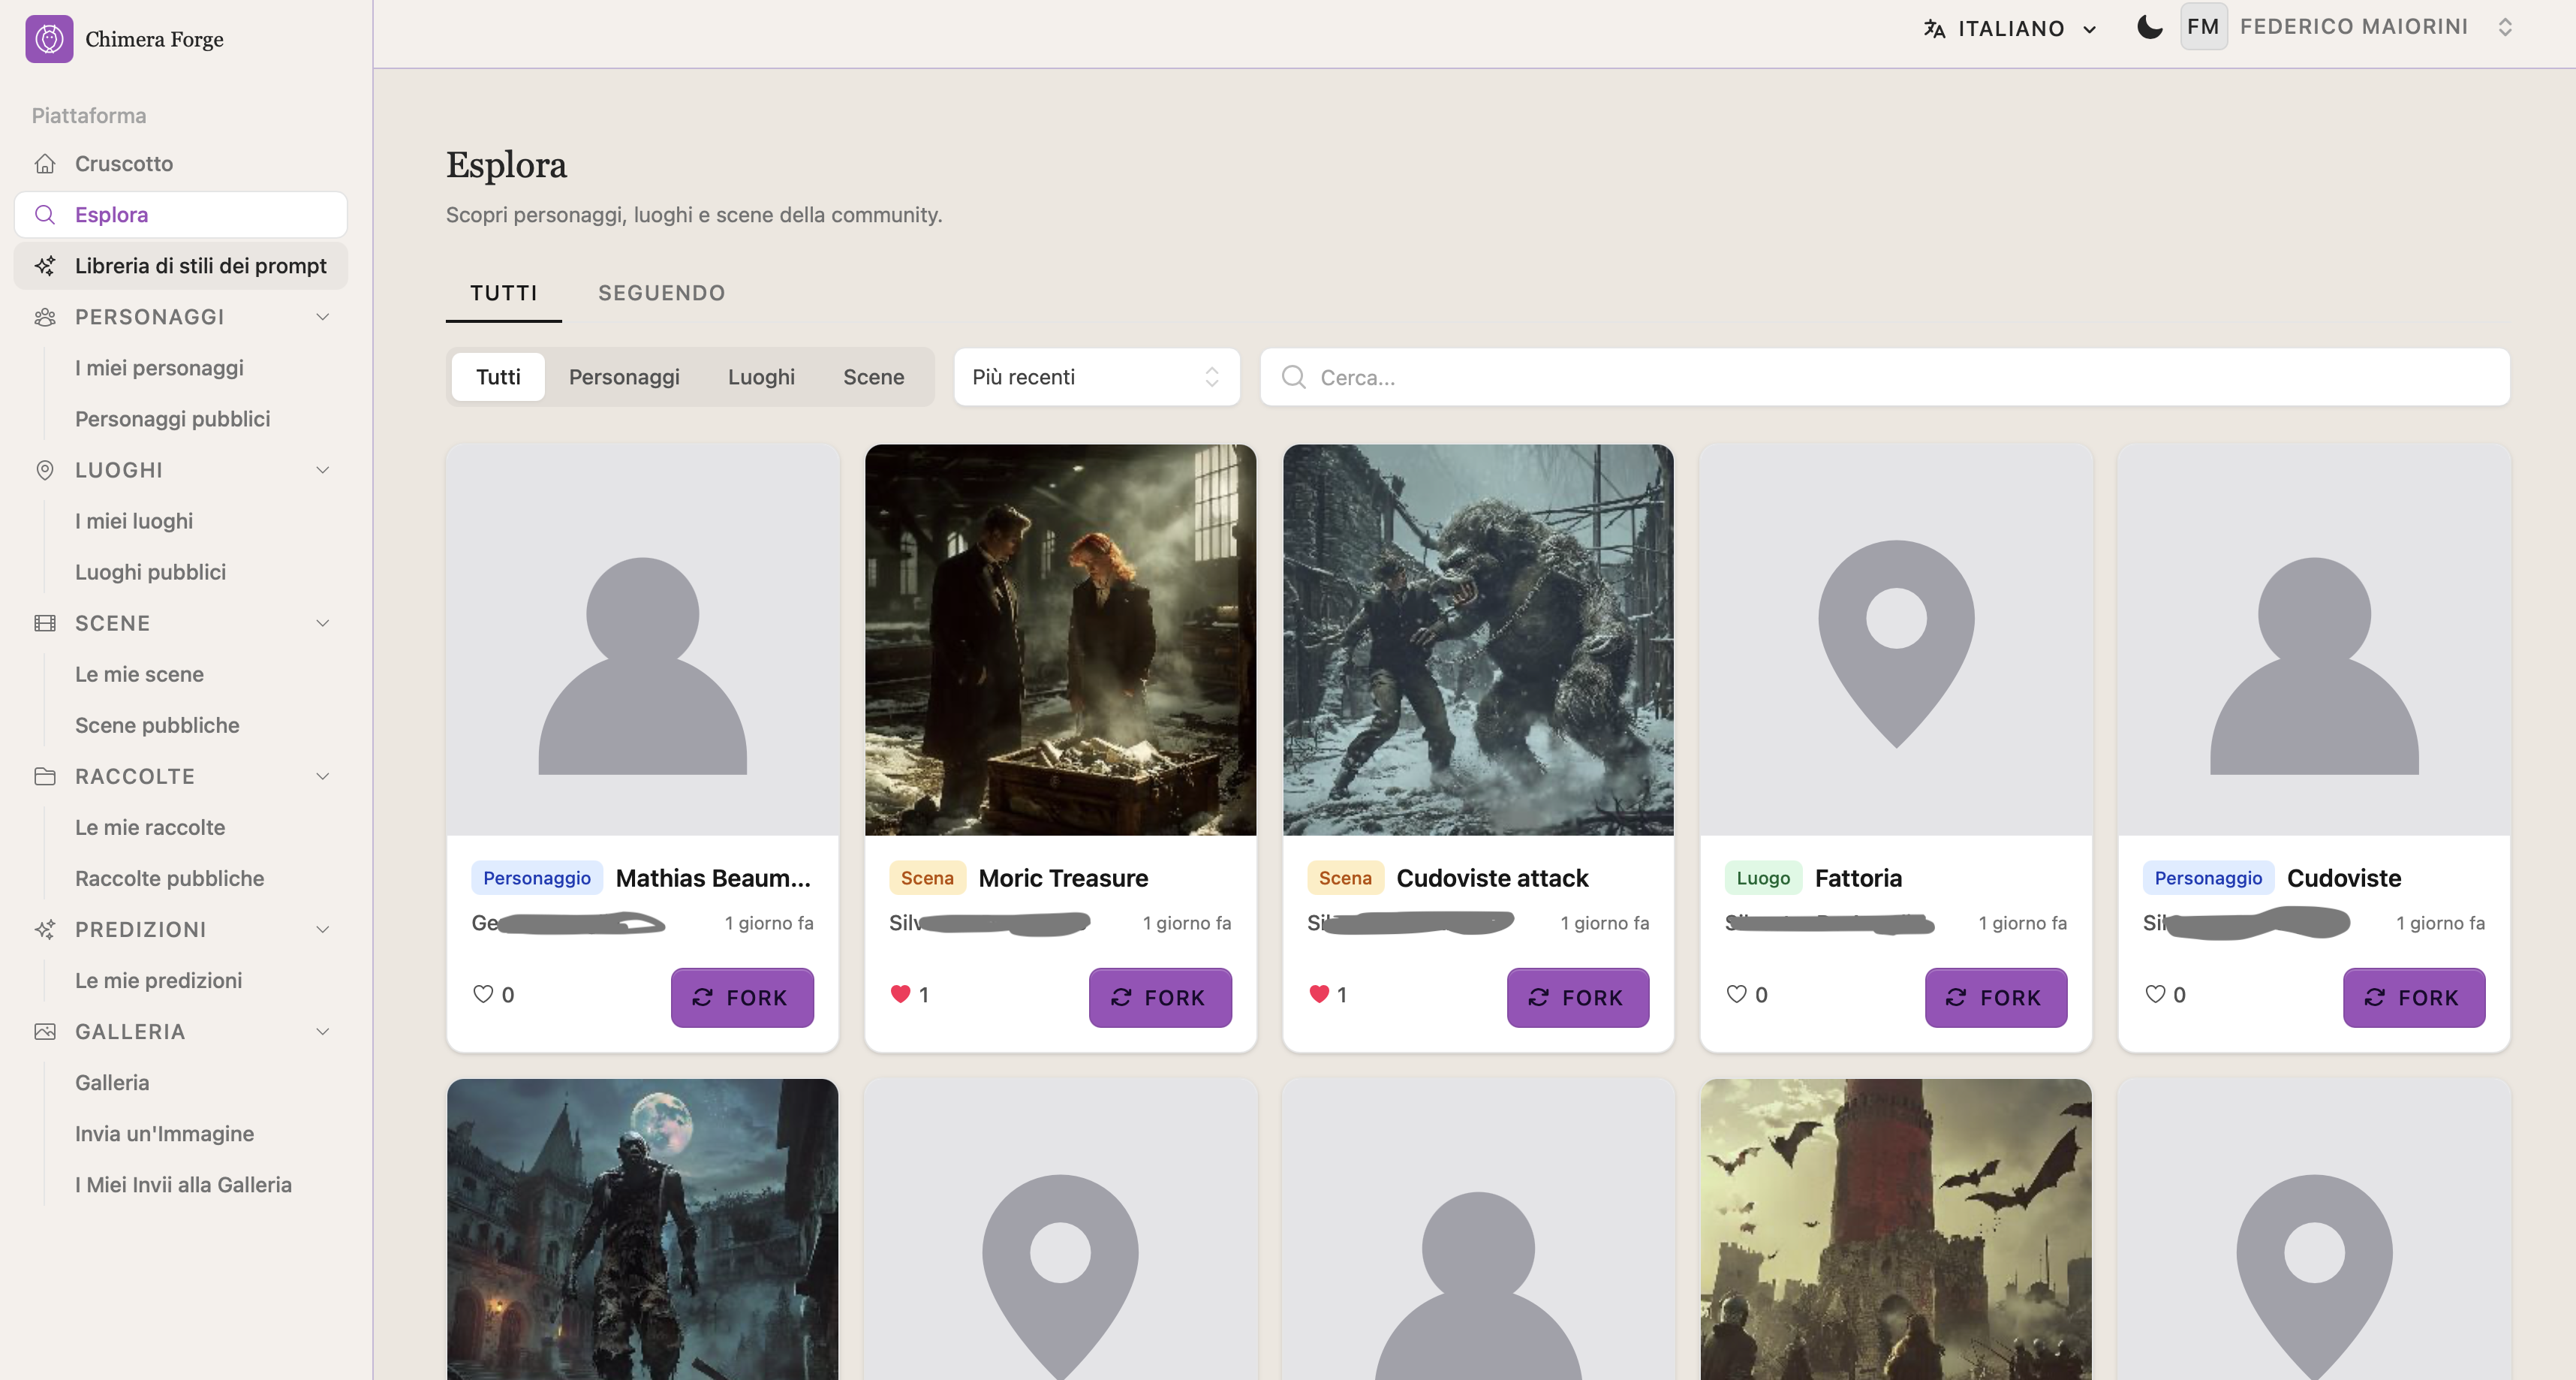Viewport: 2576px width, 1380px height.
Task: Like the Fattoria card heart
Action: point(1736,993)
